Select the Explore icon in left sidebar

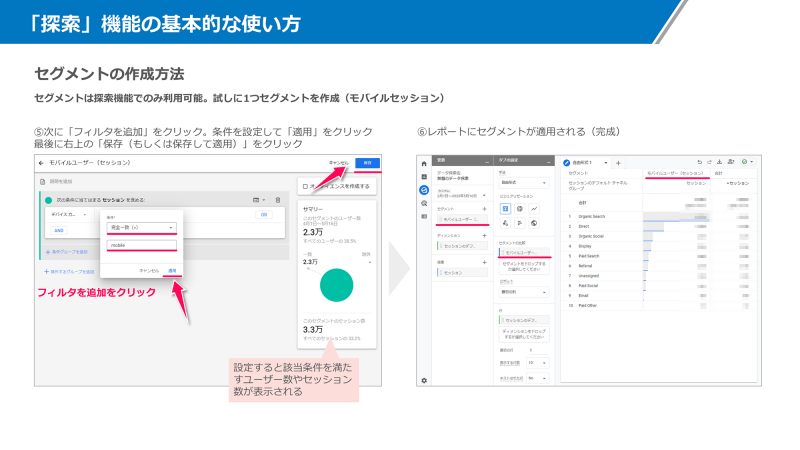pos(424,189)
